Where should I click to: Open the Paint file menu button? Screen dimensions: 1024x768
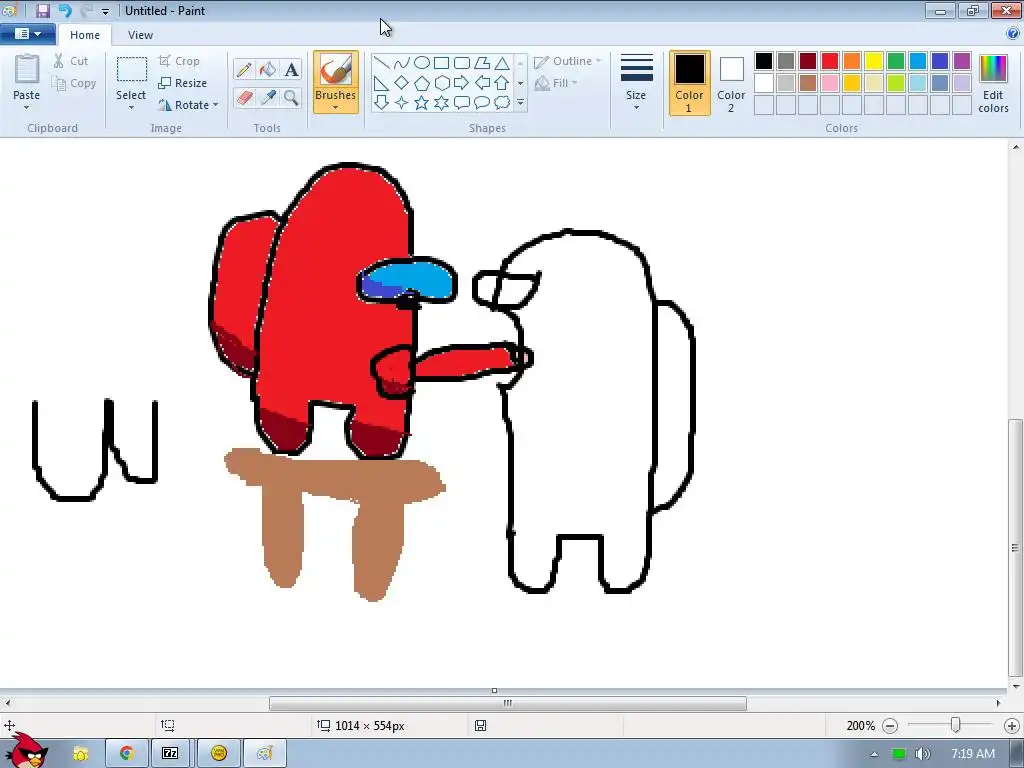pyautogui.click(x=27, y=34)
